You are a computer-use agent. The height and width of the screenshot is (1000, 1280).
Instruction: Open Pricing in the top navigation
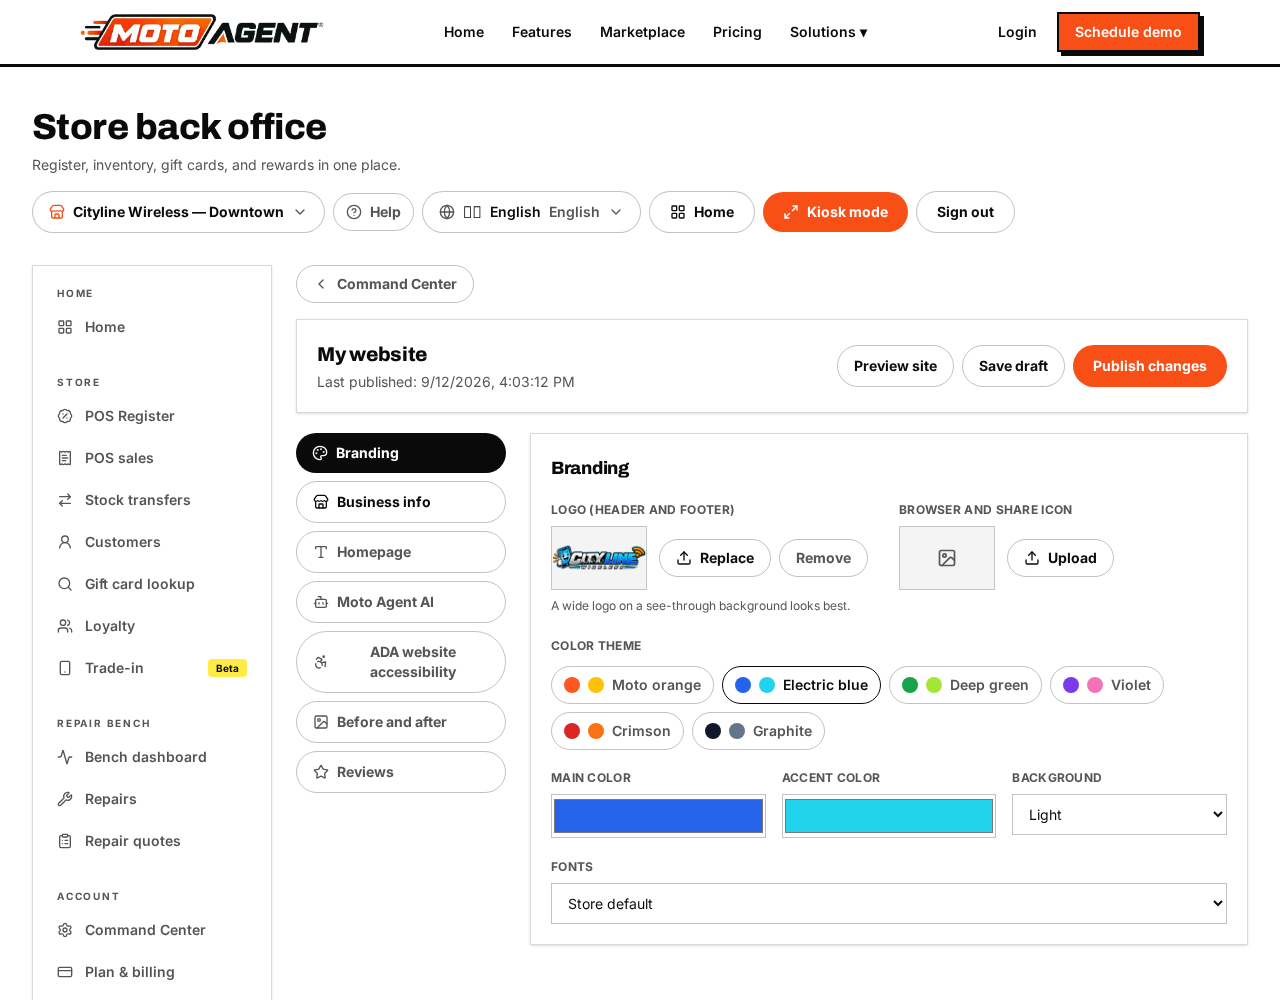(737, 32)
